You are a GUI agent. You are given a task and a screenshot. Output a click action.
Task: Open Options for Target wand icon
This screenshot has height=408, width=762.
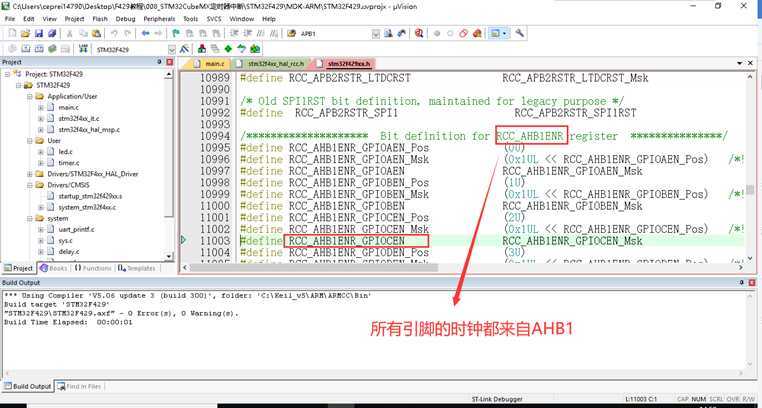click(x=185, y=49)
